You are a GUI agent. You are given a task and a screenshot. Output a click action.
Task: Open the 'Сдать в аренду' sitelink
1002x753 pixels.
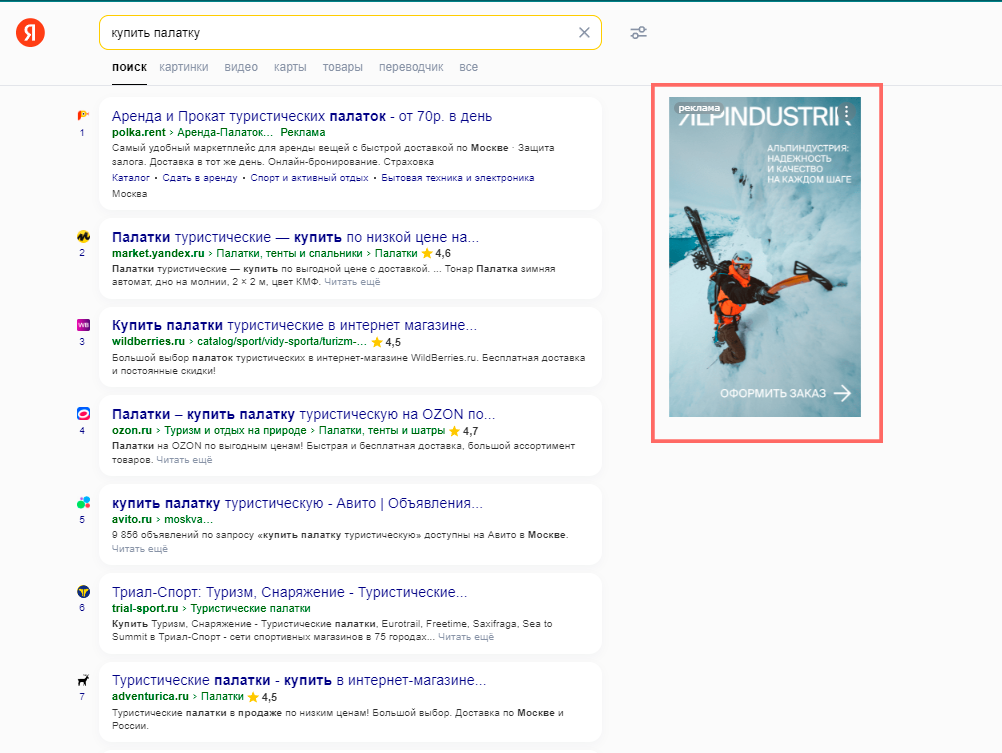pyautogui.click(x=199, y=178)
